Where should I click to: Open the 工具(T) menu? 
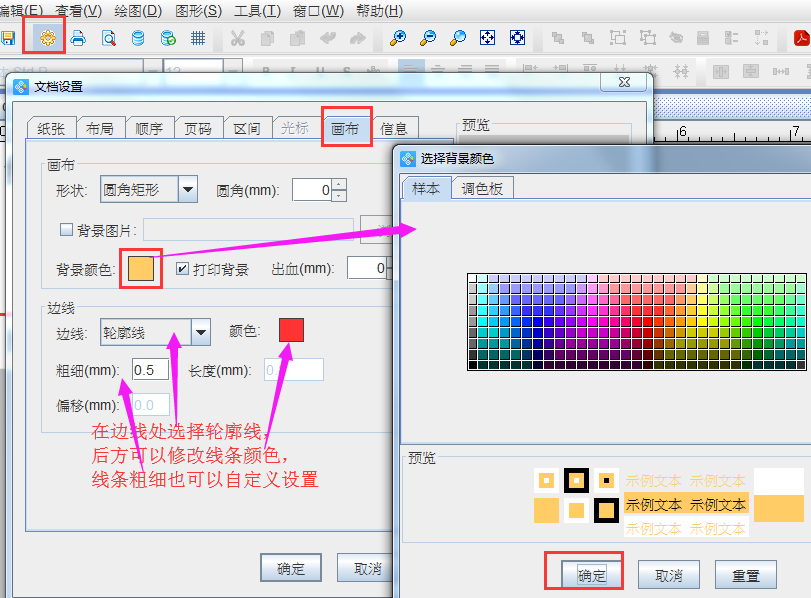257,11
